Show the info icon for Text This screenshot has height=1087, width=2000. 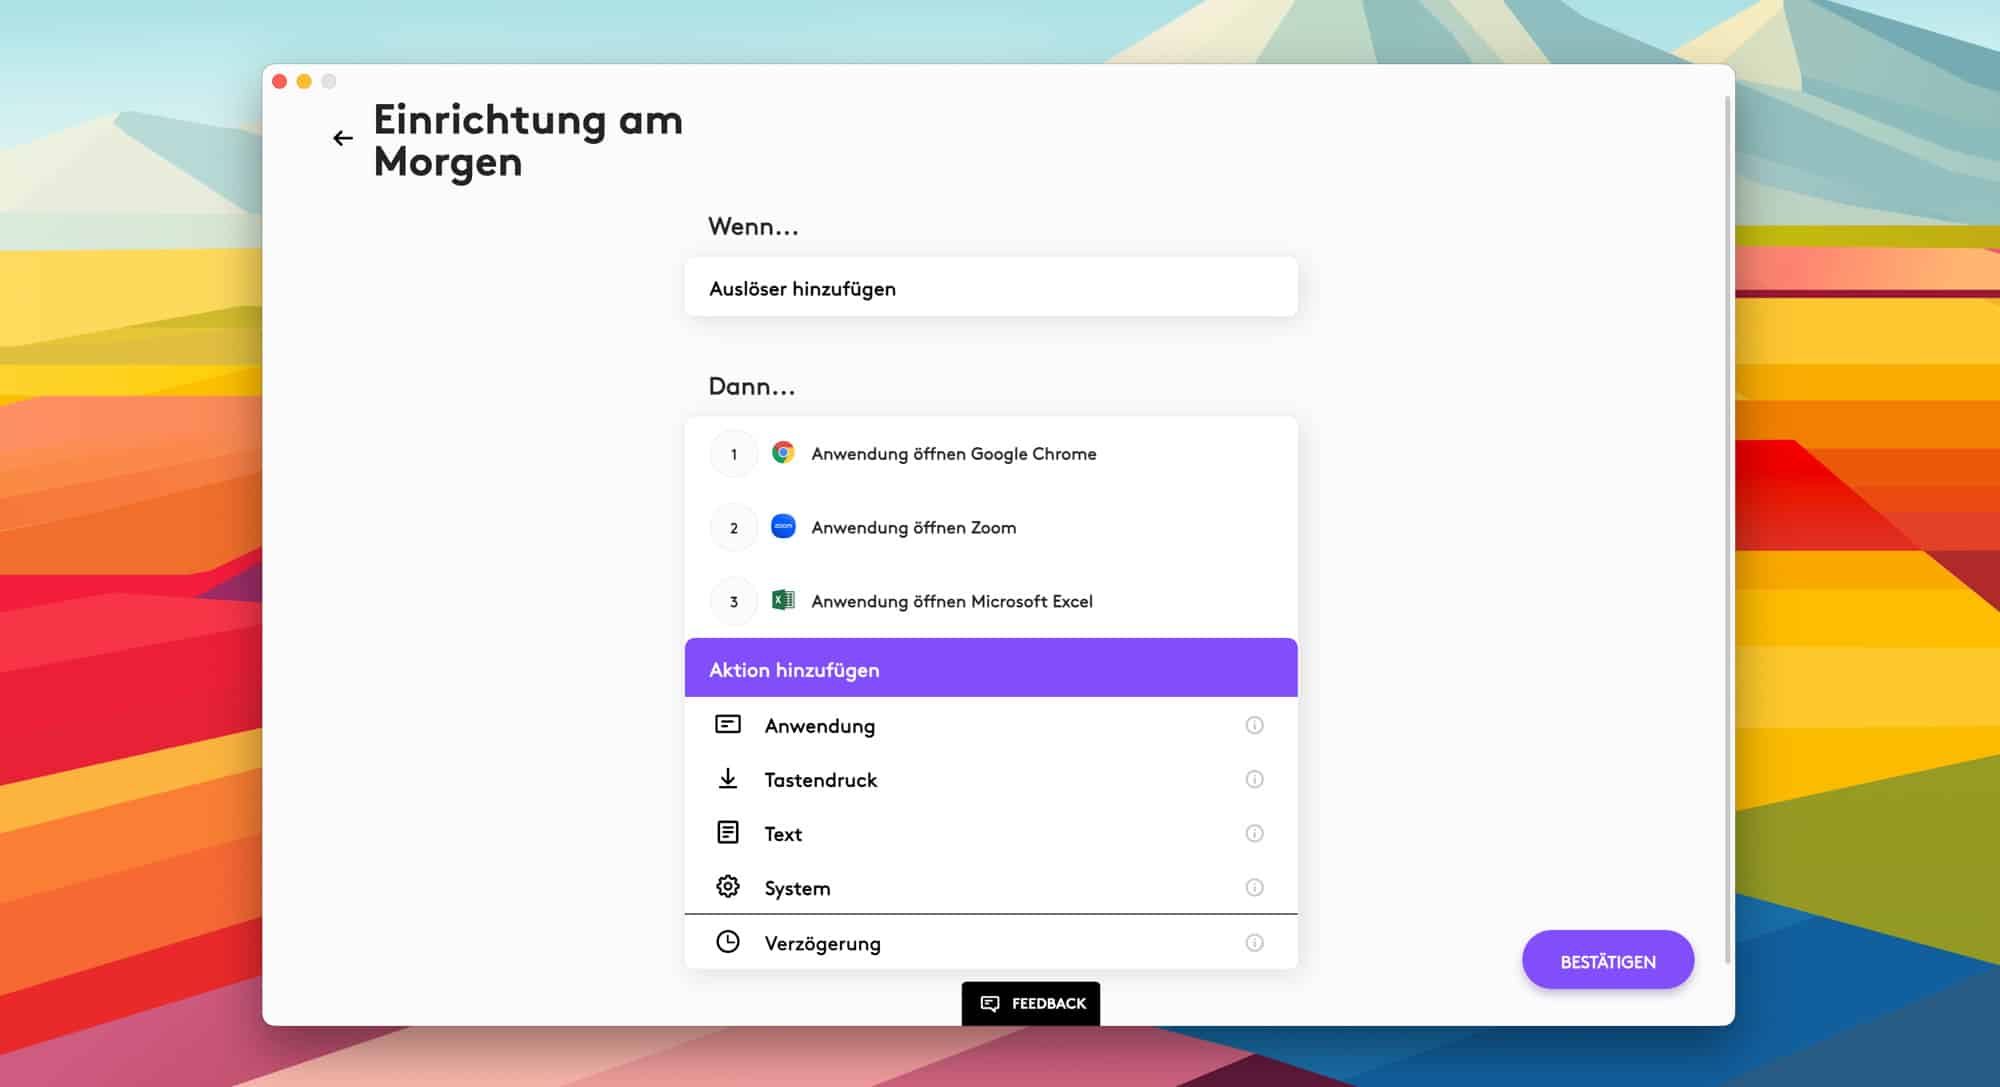point(1254,833)
